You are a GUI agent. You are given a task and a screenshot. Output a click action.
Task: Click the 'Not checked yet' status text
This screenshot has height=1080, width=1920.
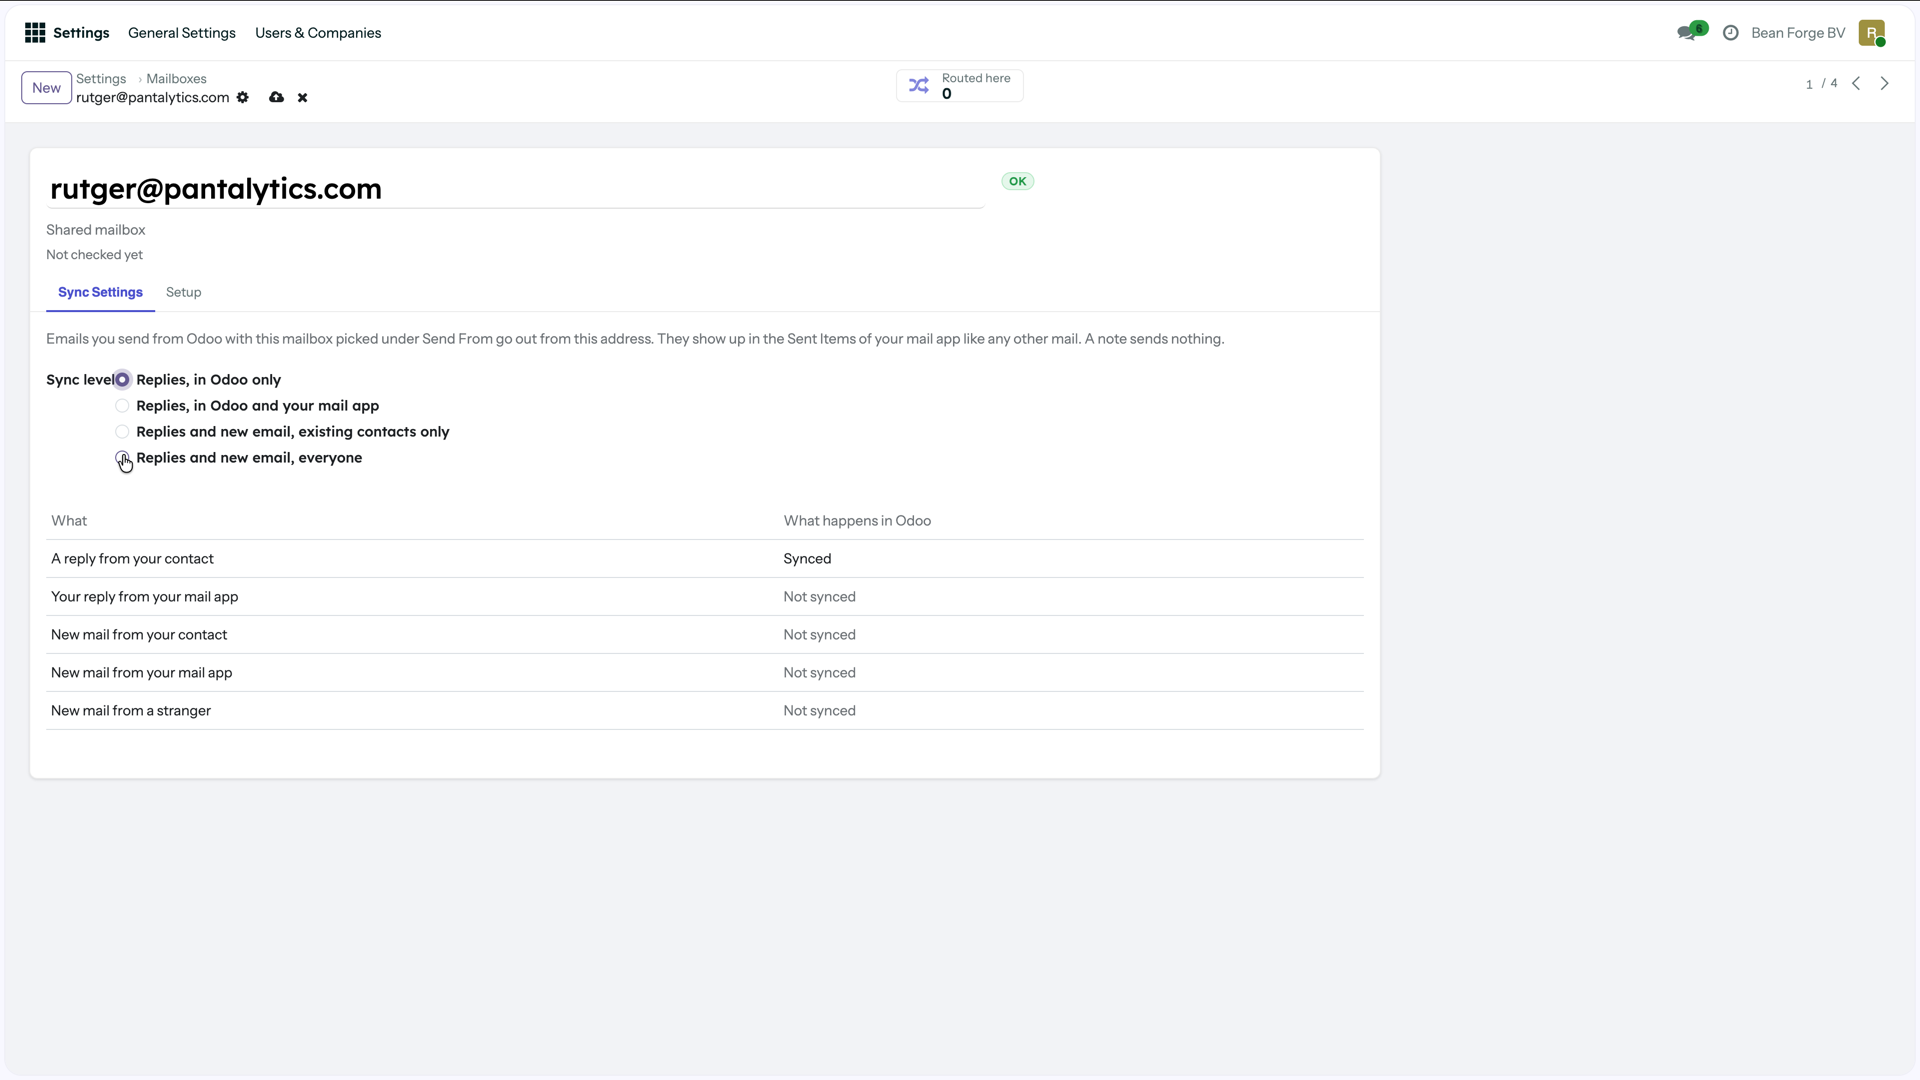(x=94, y=255)
